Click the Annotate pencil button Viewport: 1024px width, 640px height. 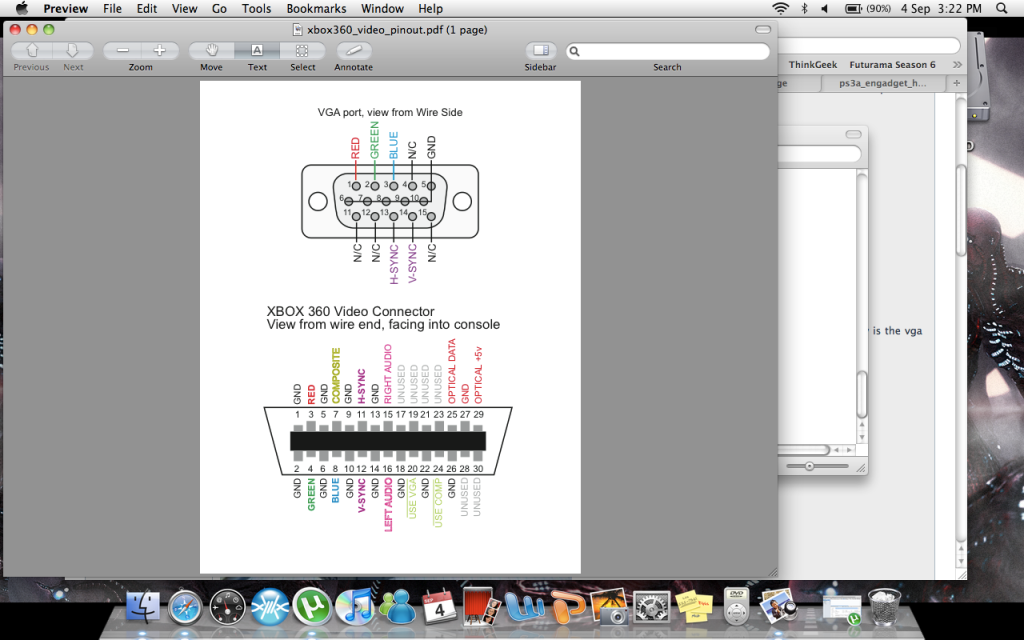coord(353,51)
